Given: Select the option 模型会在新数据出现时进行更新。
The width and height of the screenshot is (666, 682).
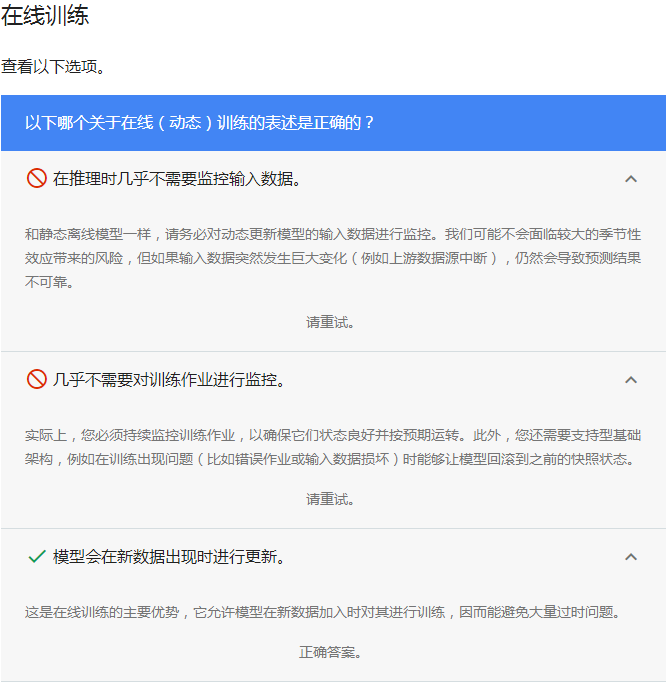Looking at the screenshot, I should pyautogui.click(x=169, y=557).
